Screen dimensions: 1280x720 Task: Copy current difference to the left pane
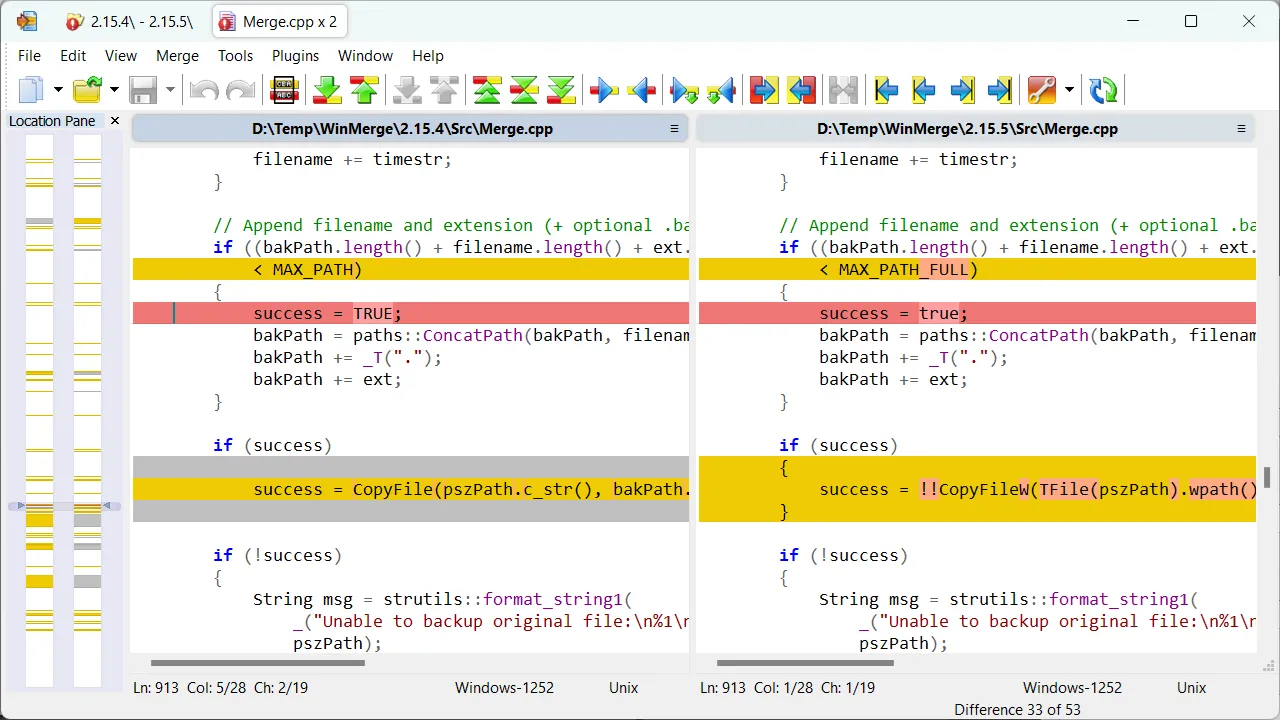[x=641, y=91]
